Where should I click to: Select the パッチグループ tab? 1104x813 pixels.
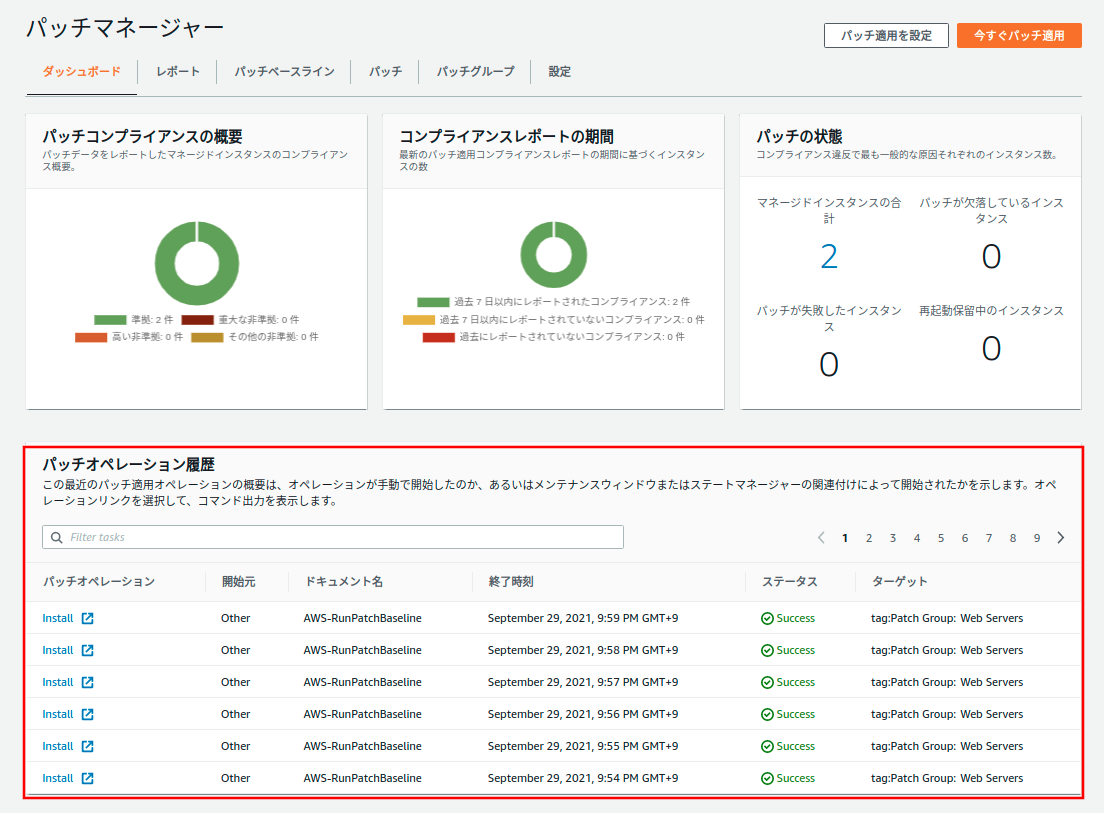coord(475,71)
